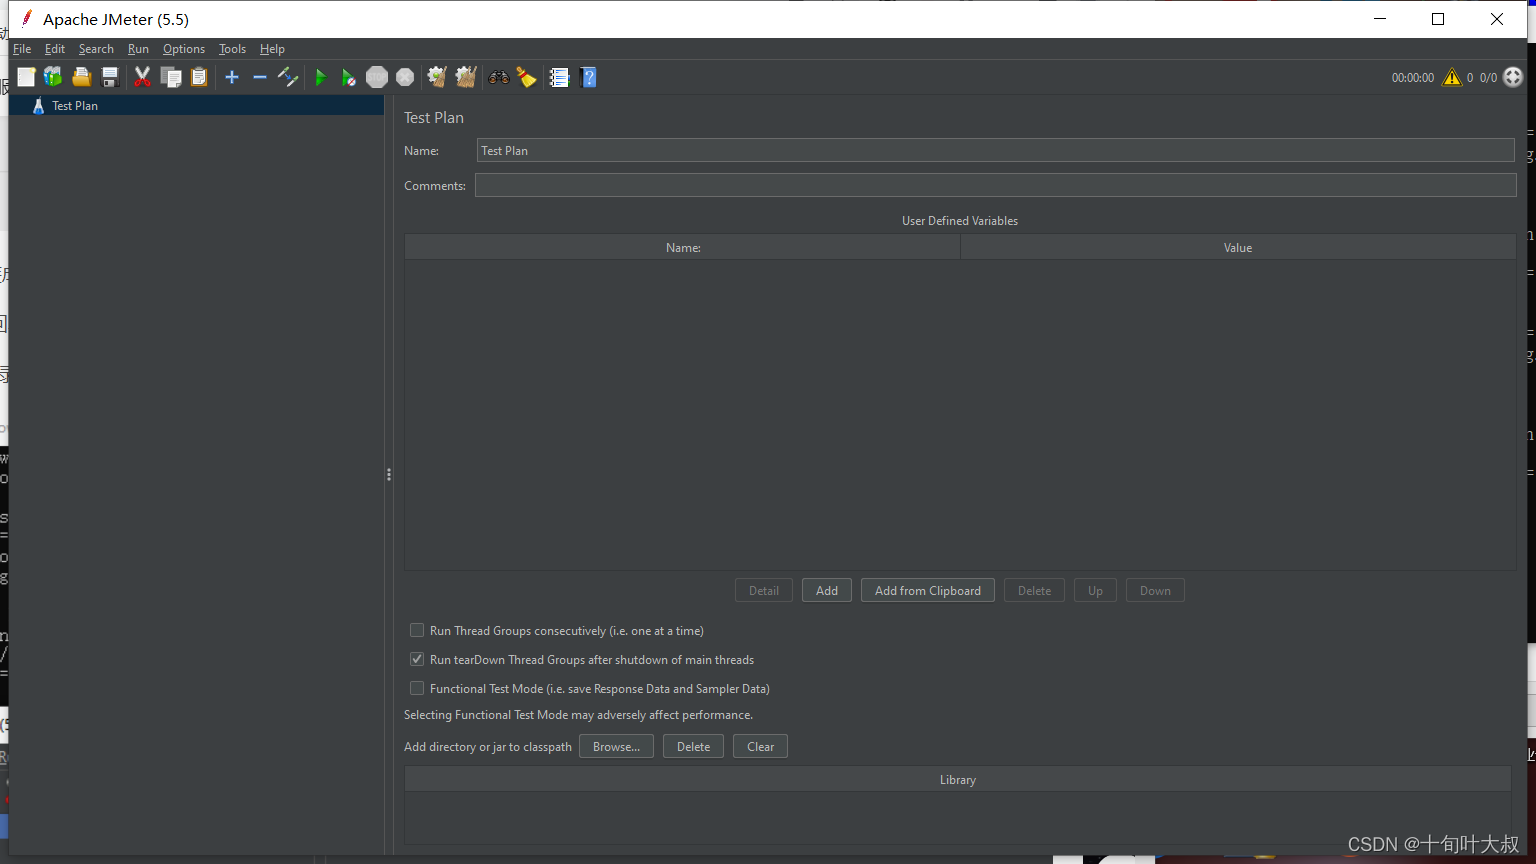Open the Search menu
1536x864 pixels.
(96, 48)
